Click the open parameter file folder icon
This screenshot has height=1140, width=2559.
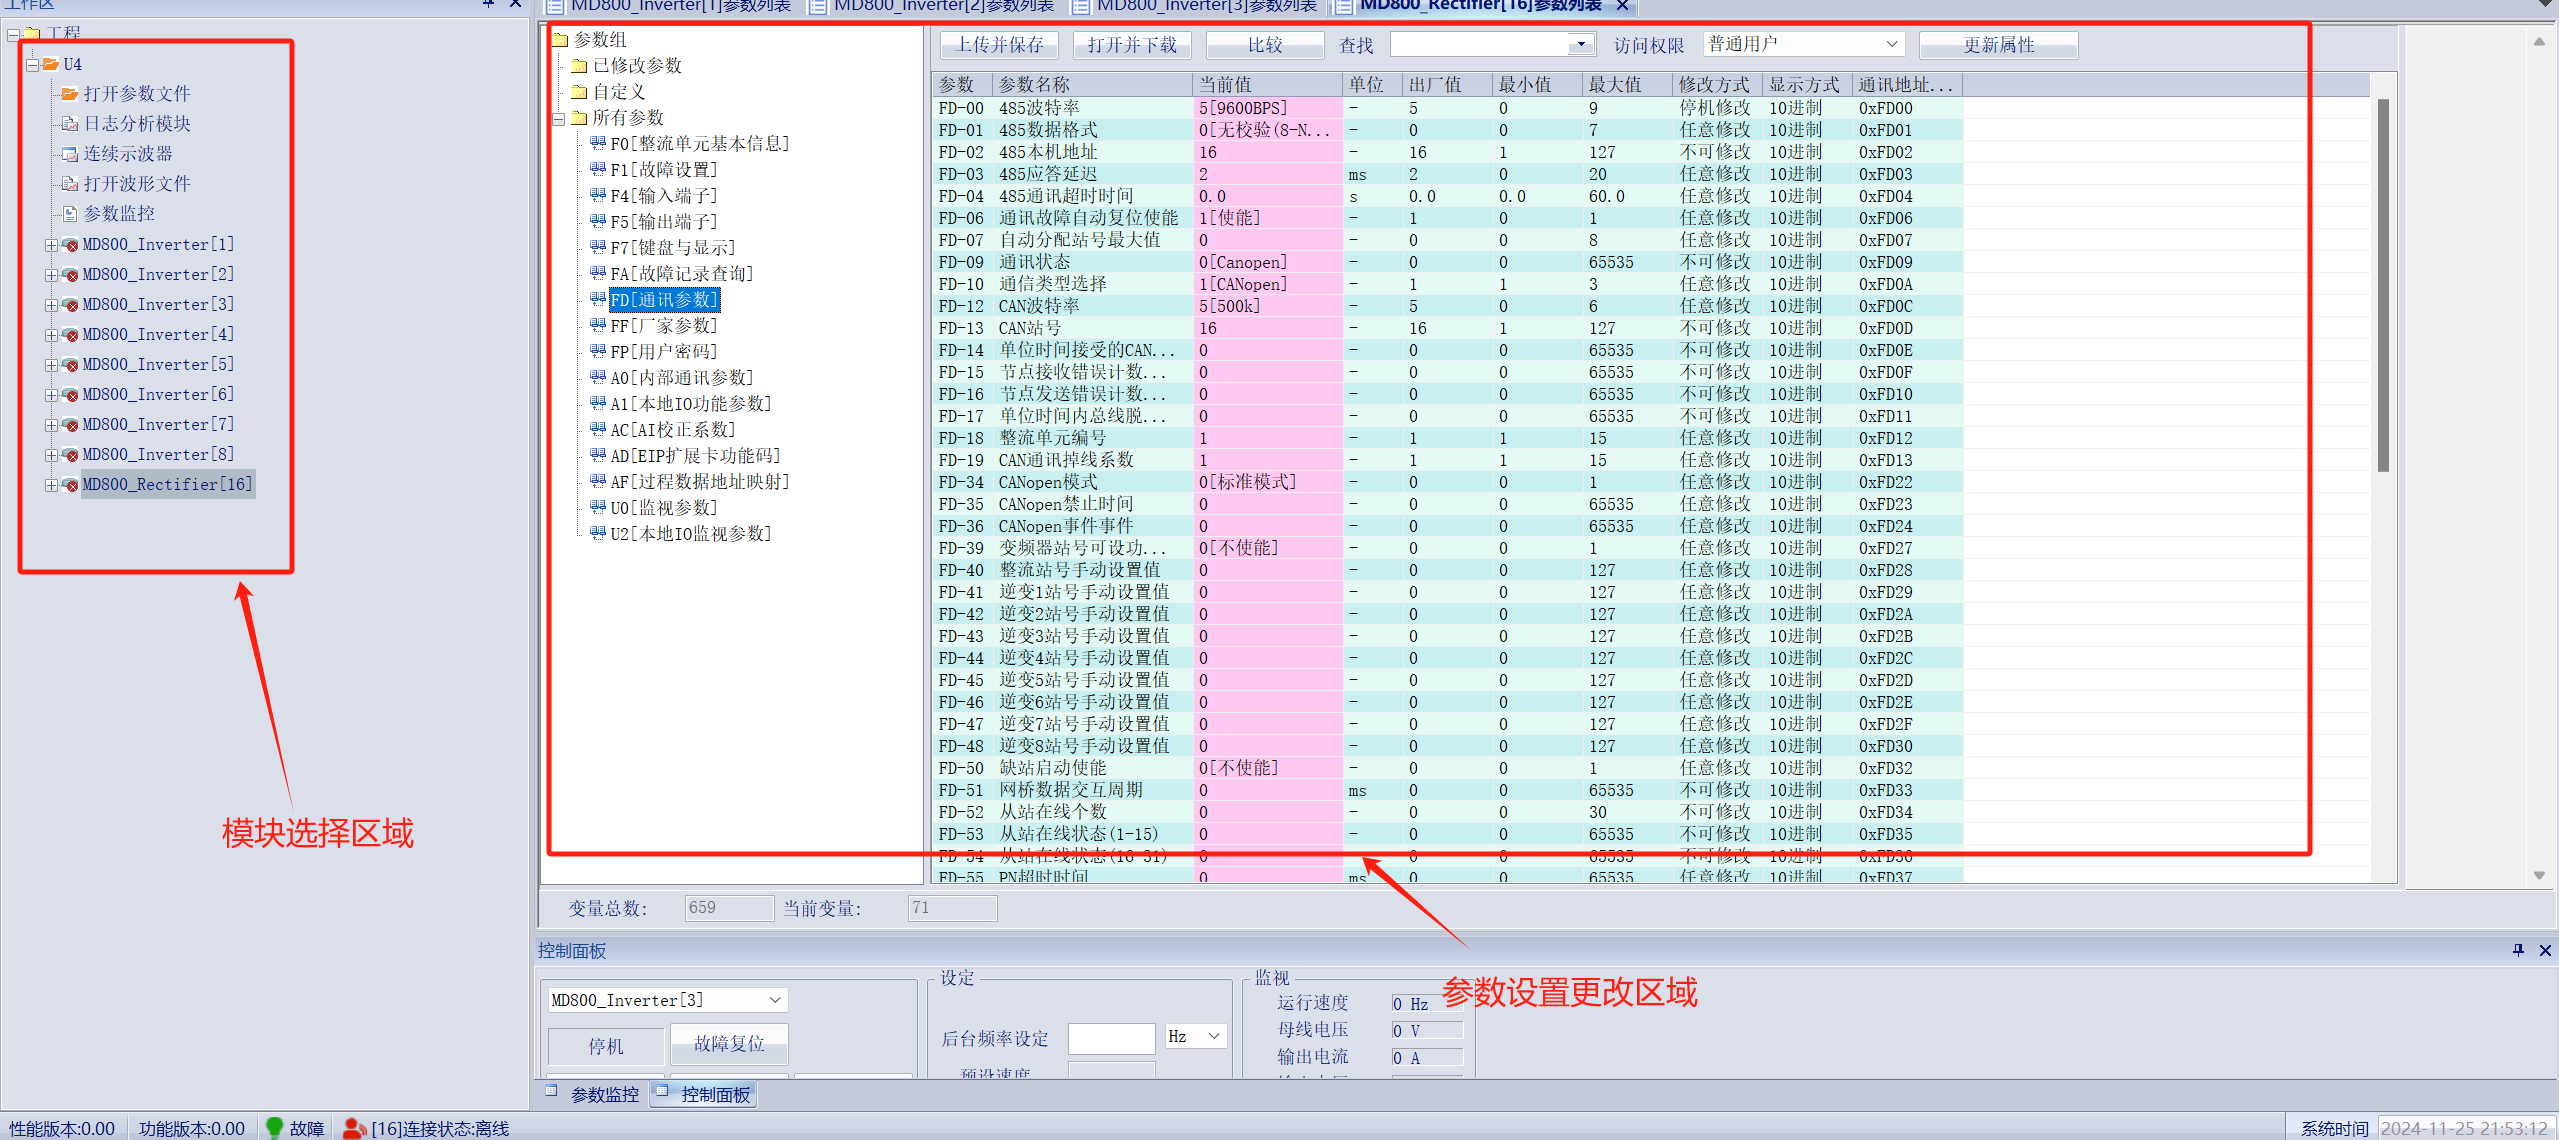point(69,94)
